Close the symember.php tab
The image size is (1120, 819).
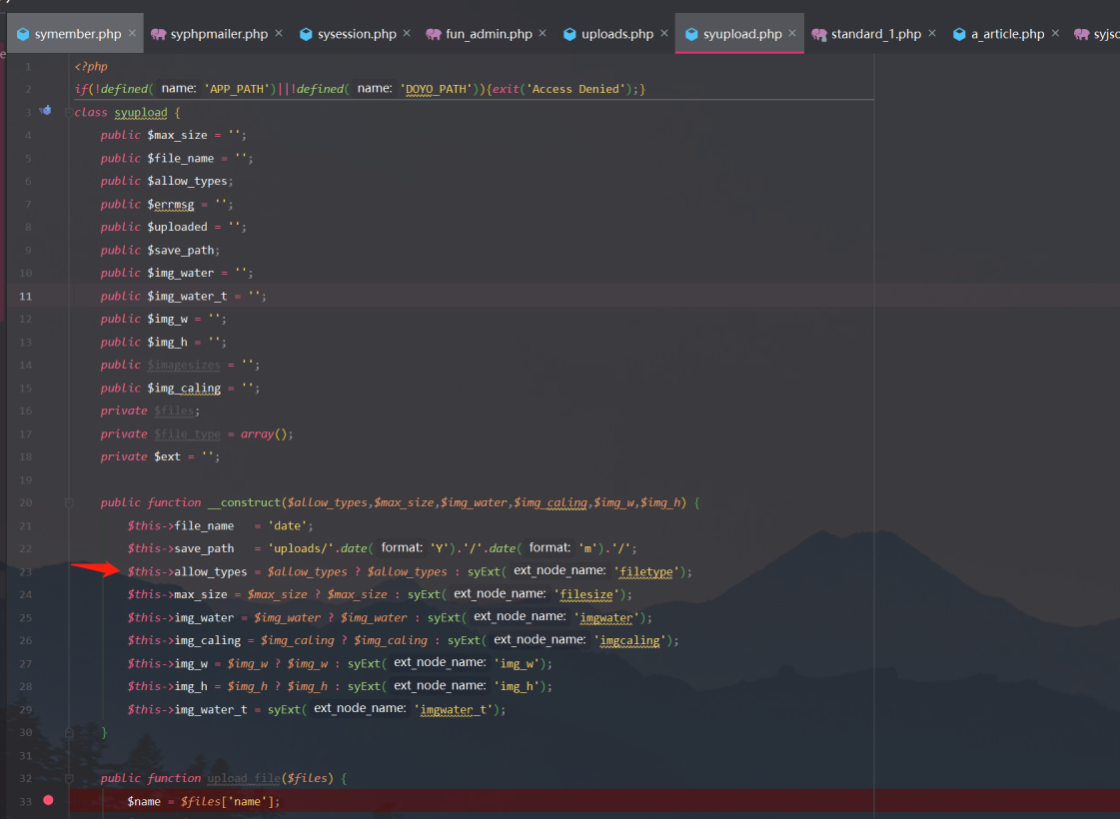(x=132, y=34)
